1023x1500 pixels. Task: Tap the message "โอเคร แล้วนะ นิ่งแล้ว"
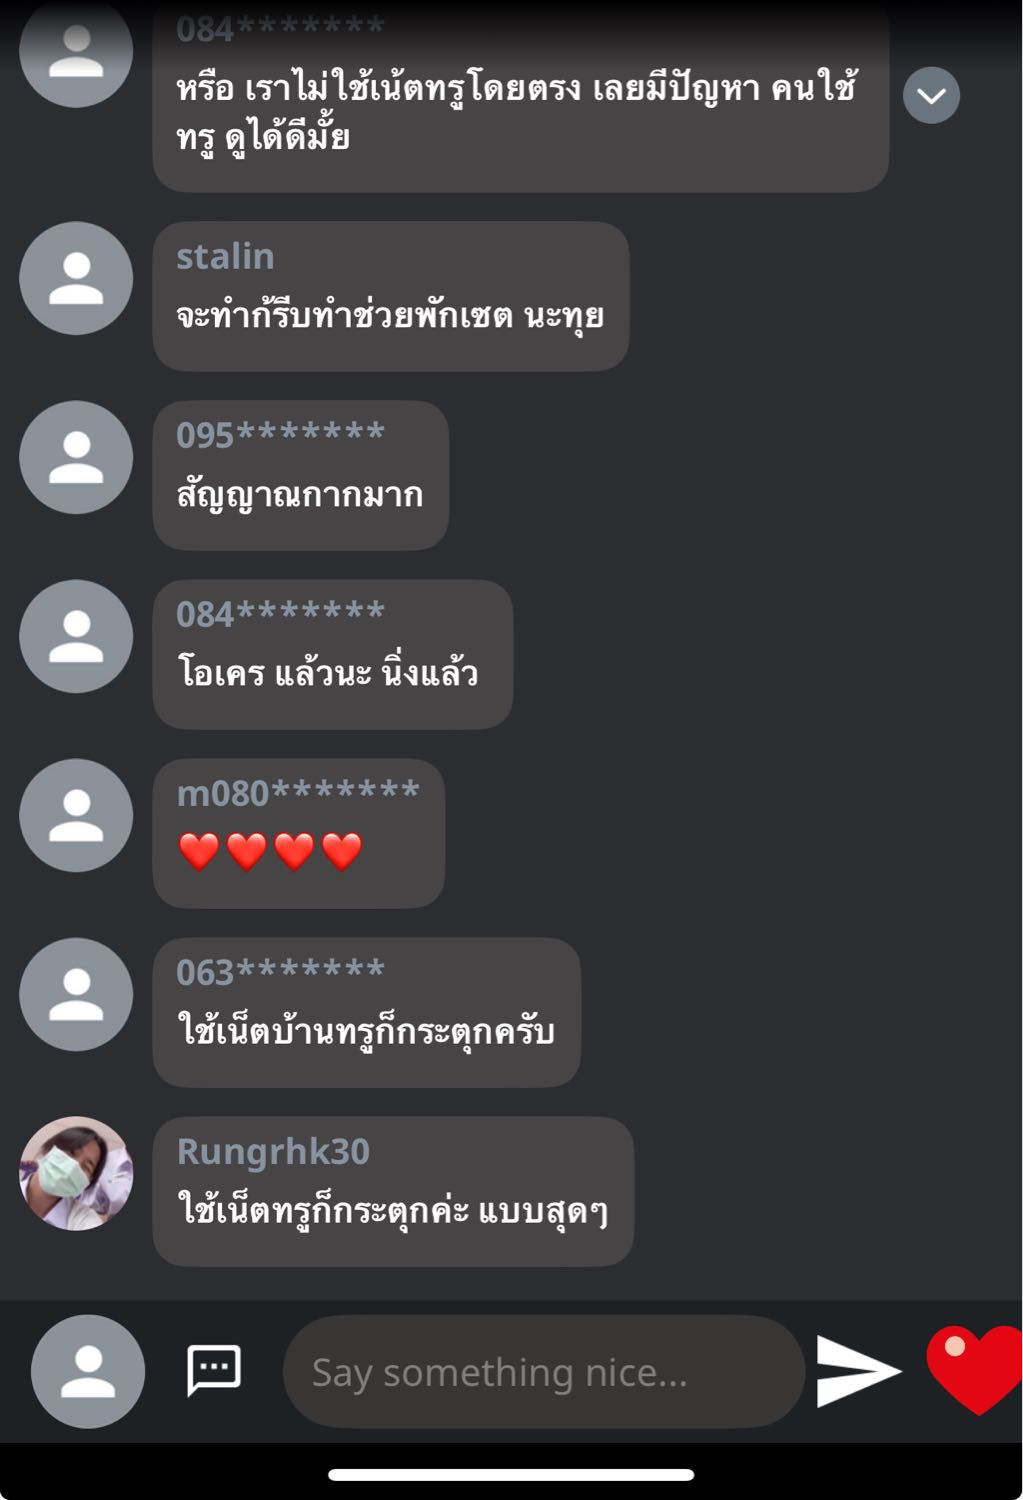point(332,654)
